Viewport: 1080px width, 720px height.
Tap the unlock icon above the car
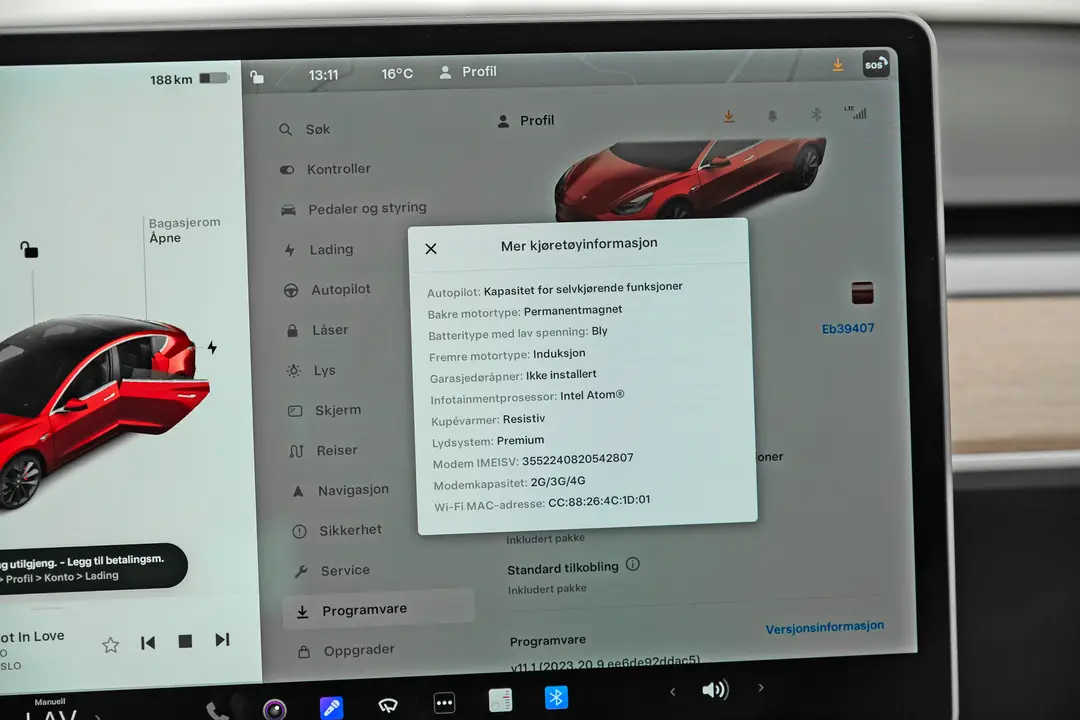(29, 249)
